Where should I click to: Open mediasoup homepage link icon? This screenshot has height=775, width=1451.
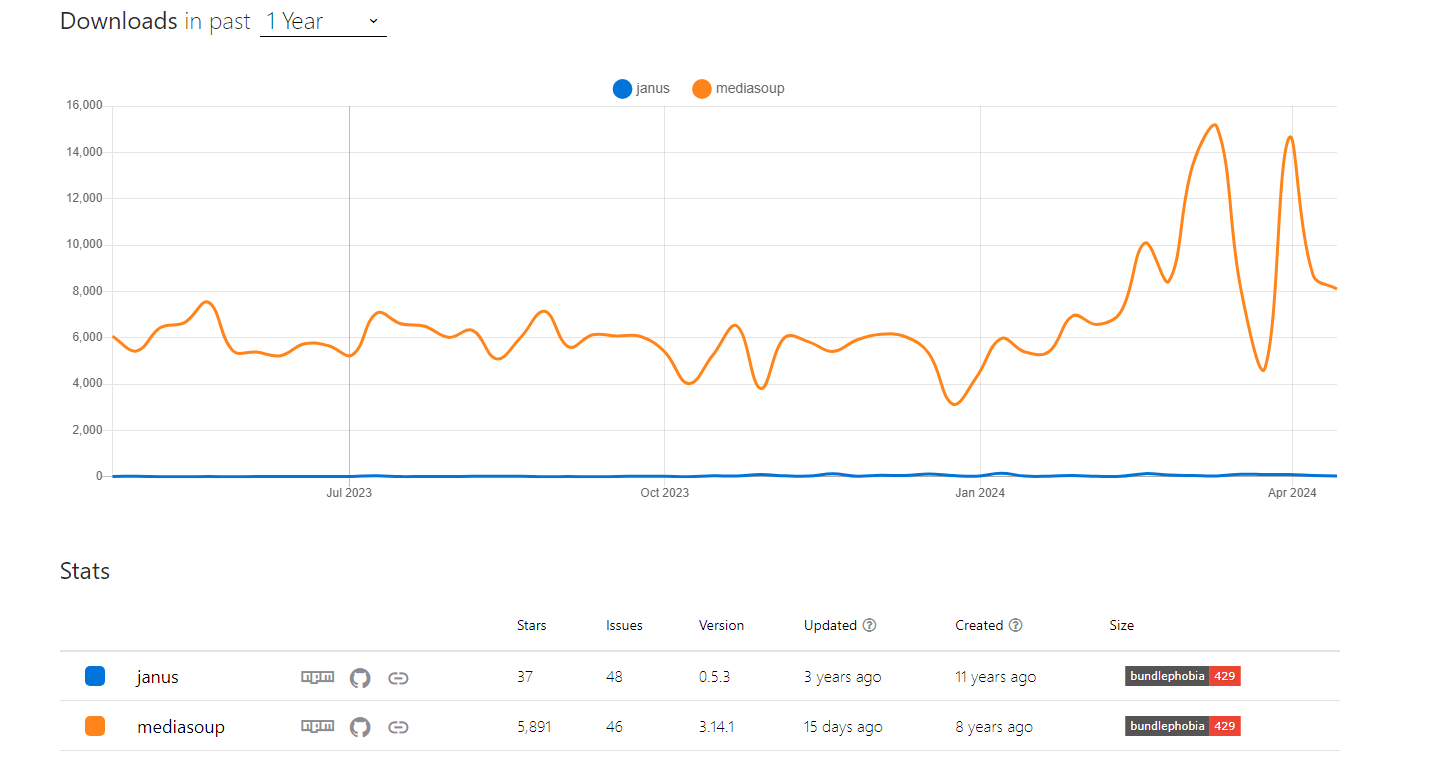[398, 727]
